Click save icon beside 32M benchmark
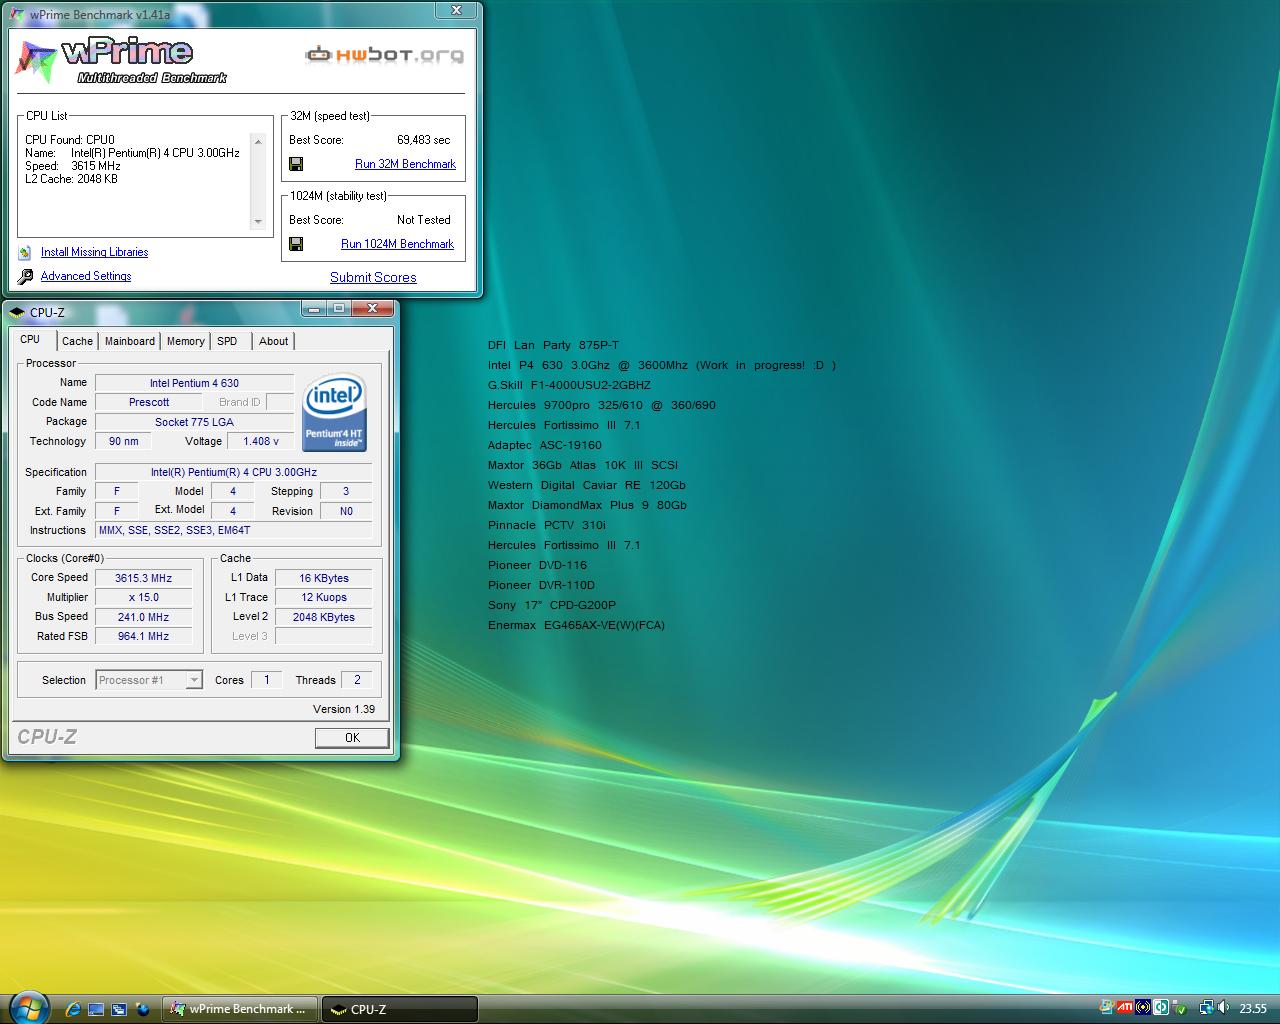 coord(296,164)
